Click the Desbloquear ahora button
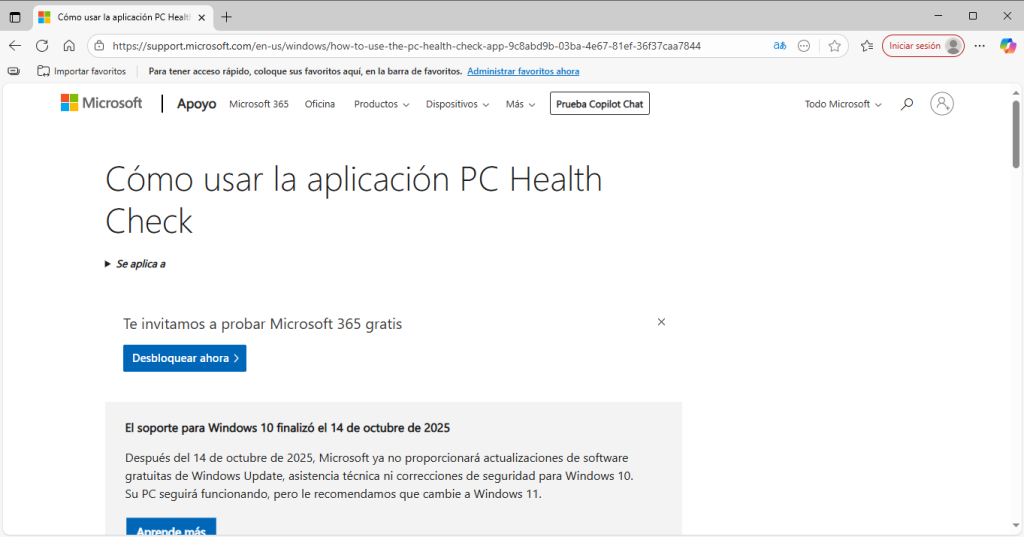The height and width of the screenshot is (537, 1024). coord(184,358)
